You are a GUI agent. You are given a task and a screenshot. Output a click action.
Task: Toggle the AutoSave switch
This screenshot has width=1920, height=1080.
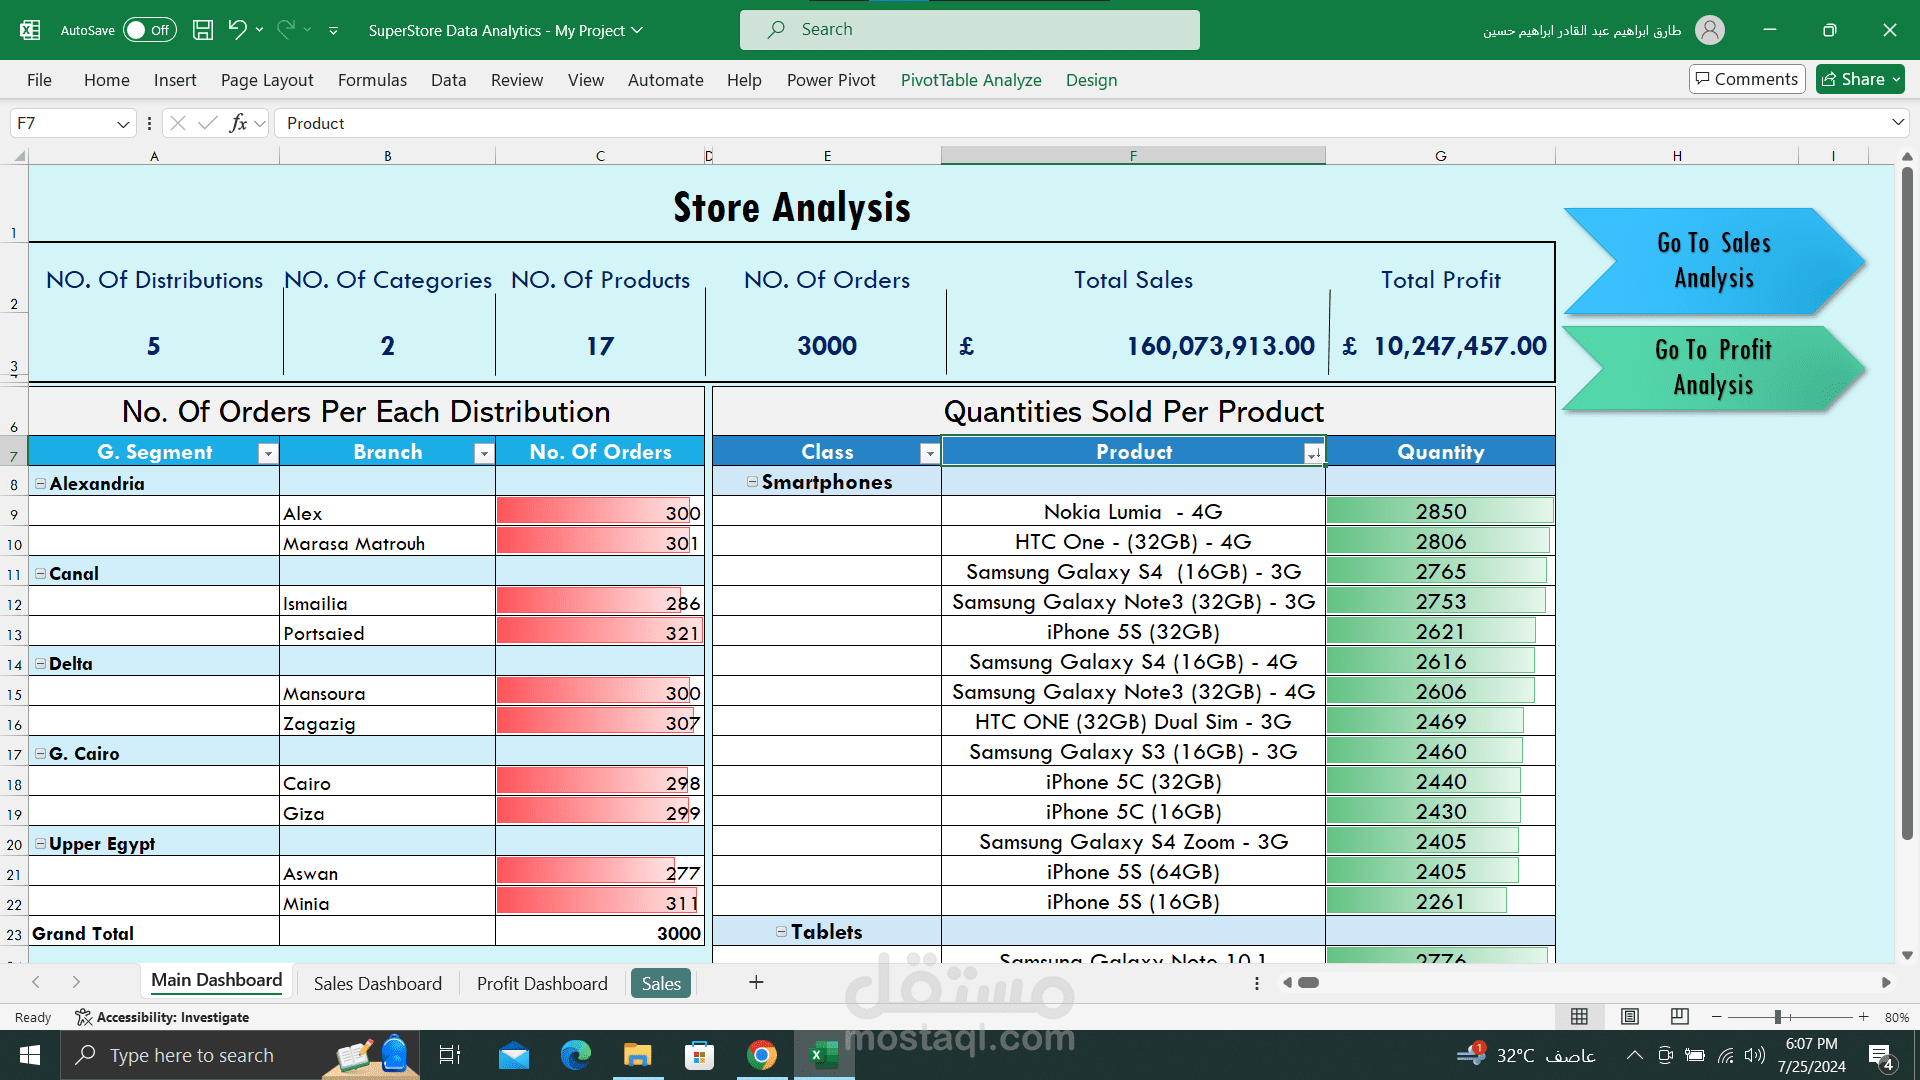[x=150, y=30]
